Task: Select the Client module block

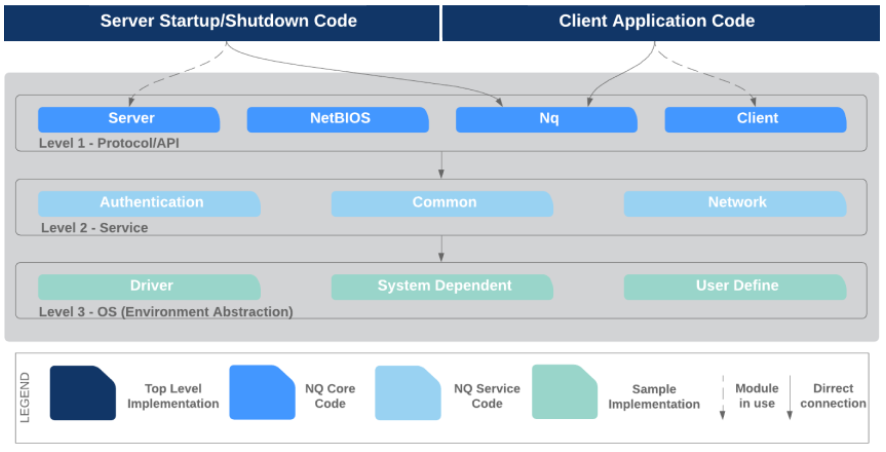Action: coord(755,119)
